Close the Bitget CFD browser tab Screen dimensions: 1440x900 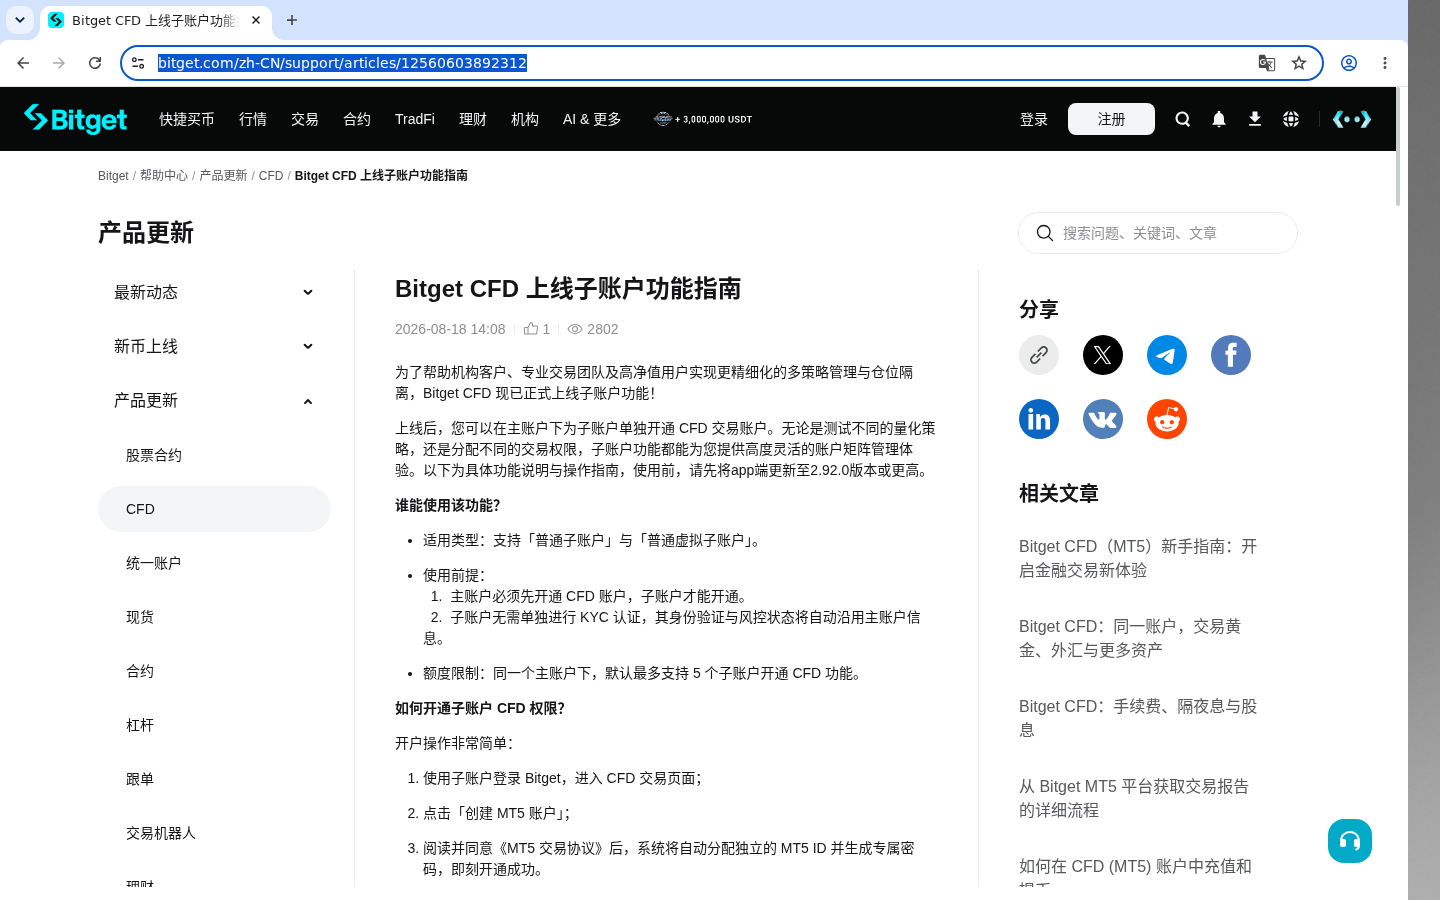(256, 20)
